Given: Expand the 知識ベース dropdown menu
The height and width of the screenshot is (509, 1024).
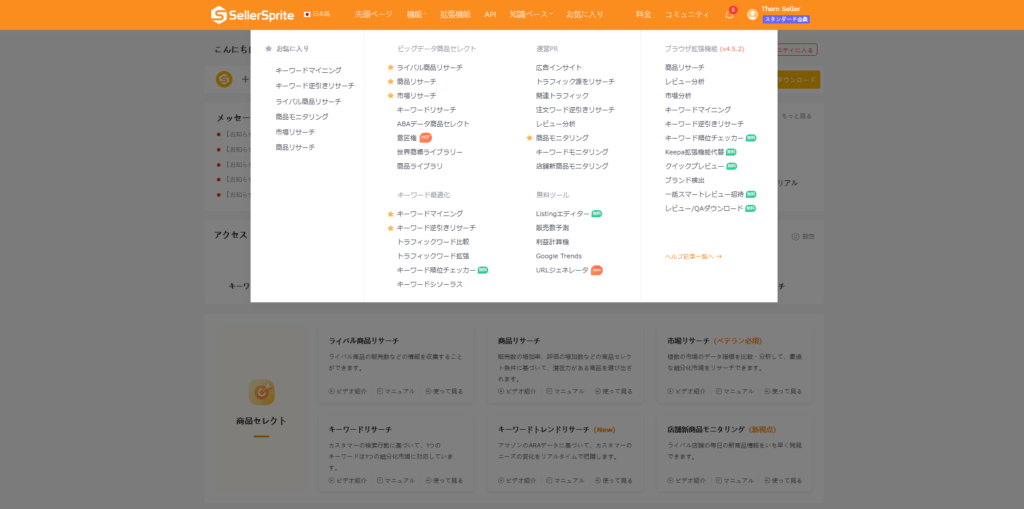Looking at the screenshot, I should tap(531, 15).
